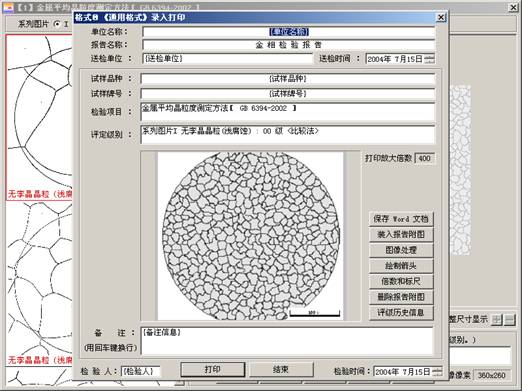The width and height of the screenshot is (522, 391).
Task: Click the 装入报告附图 button
Action: coord(401,234)
